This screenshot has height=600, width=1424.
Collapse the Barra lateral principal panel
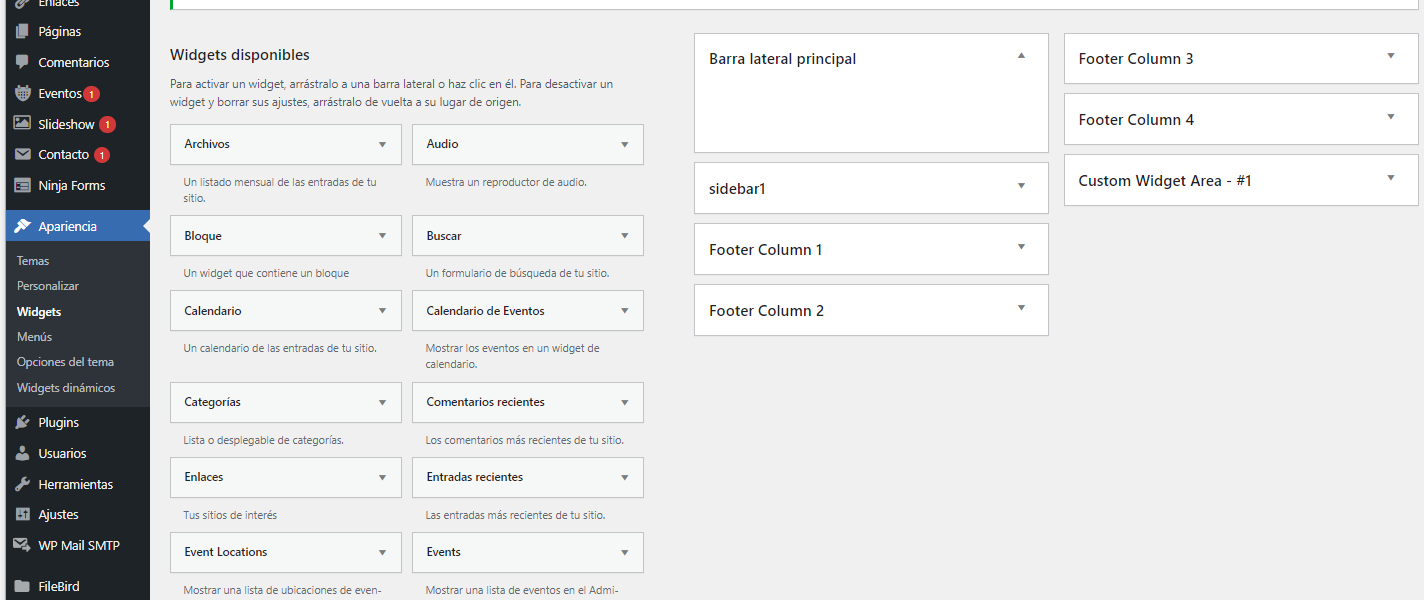pos(1021,56)
